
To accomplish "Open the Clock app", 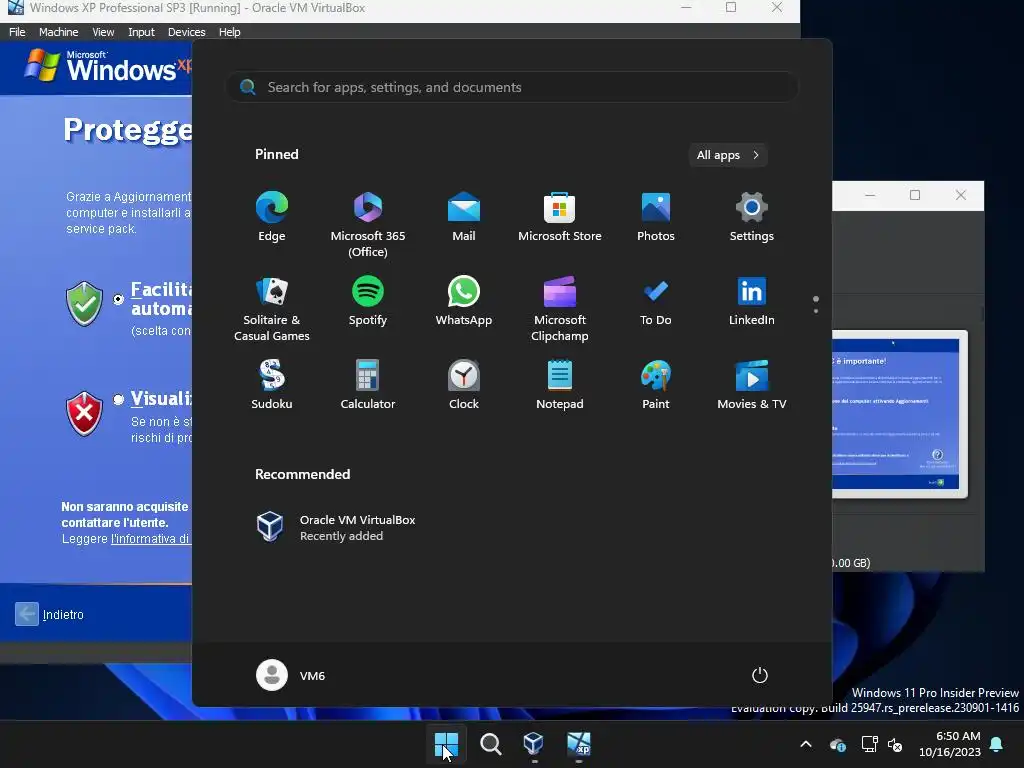I will pos(464,385).
